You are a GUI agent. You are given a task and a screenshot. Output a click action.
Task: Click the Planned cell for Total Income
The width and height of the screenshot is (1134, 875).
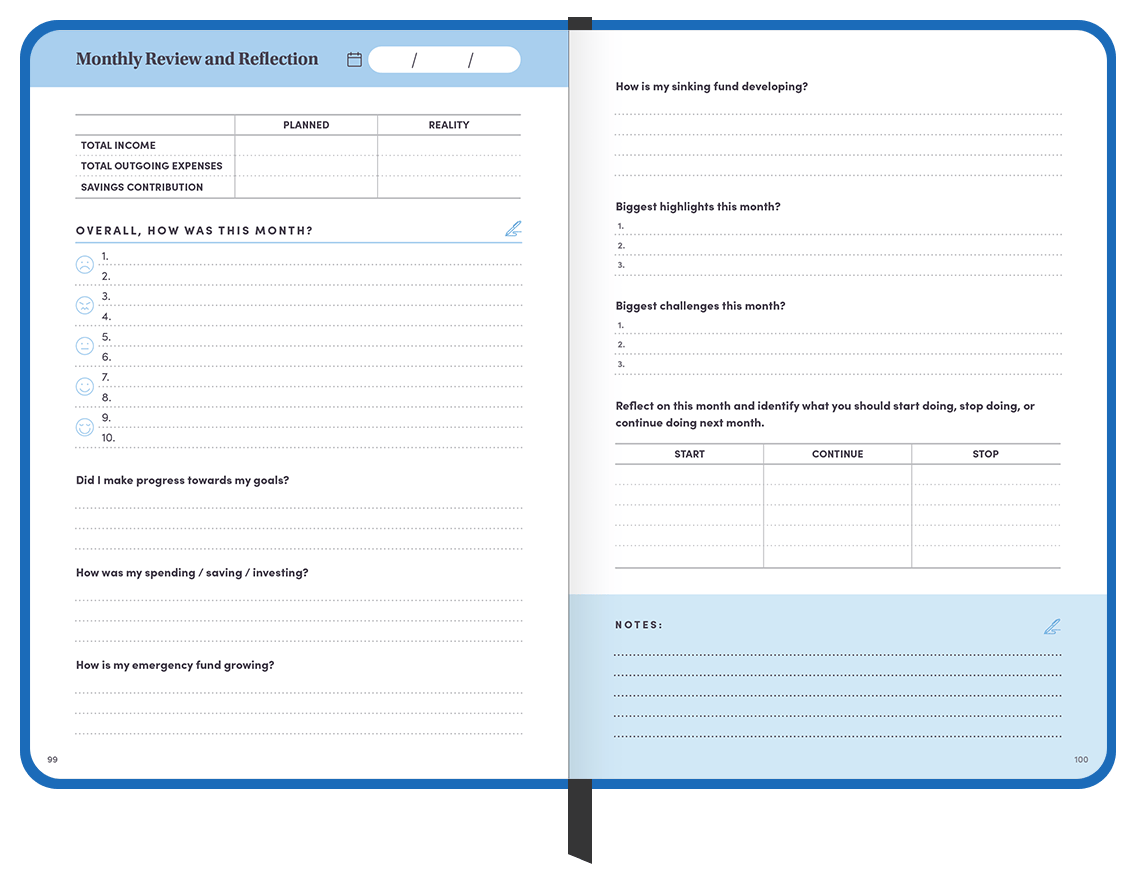306,146
